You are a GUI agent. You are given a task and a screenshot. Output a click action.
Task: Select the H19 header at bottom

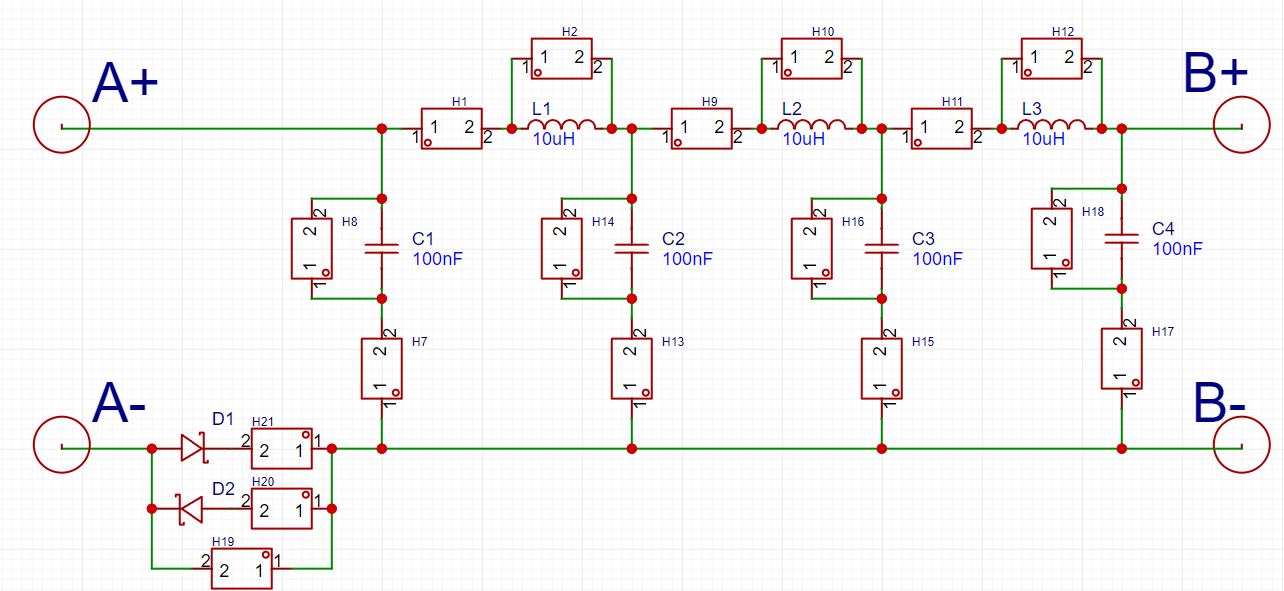241,568
